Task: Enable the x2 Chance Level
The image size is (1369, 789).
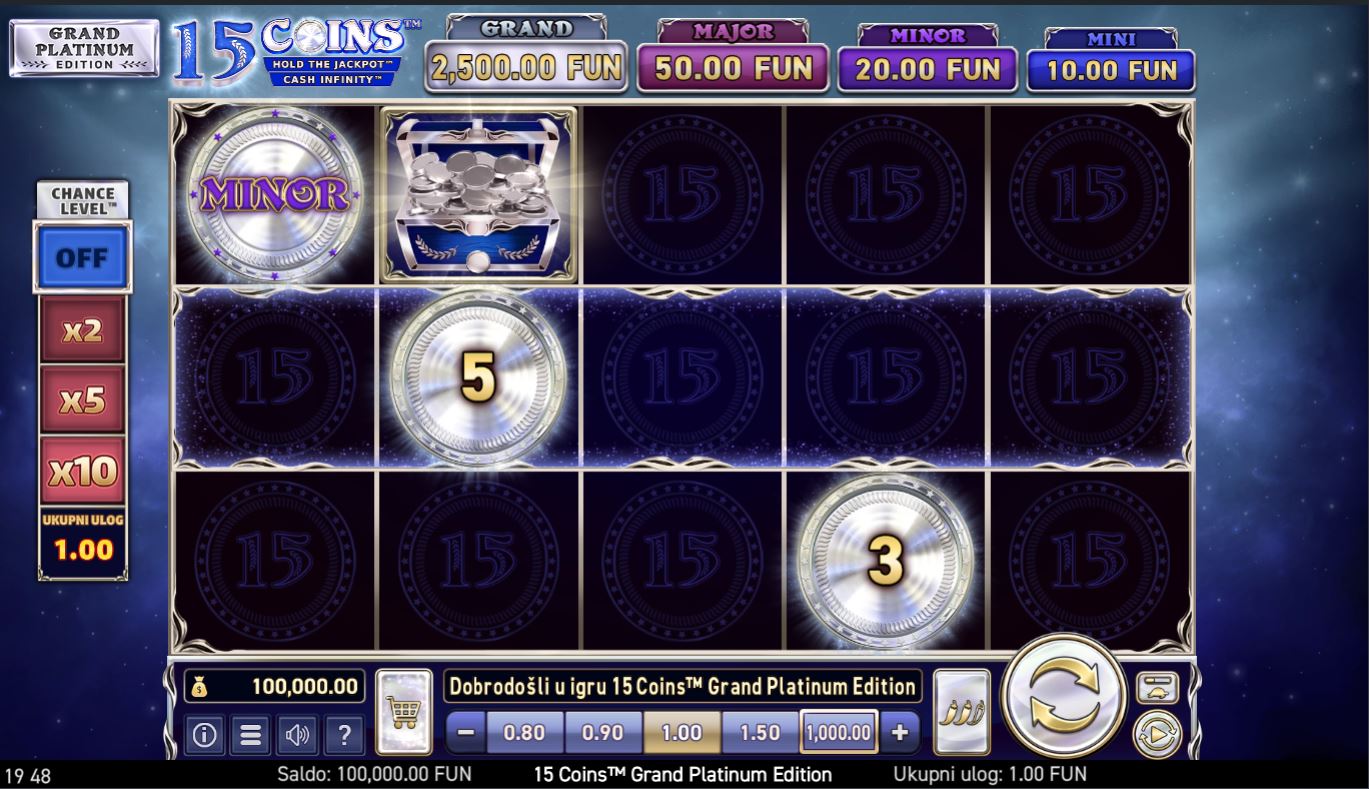Action: [x=82, y=330]
